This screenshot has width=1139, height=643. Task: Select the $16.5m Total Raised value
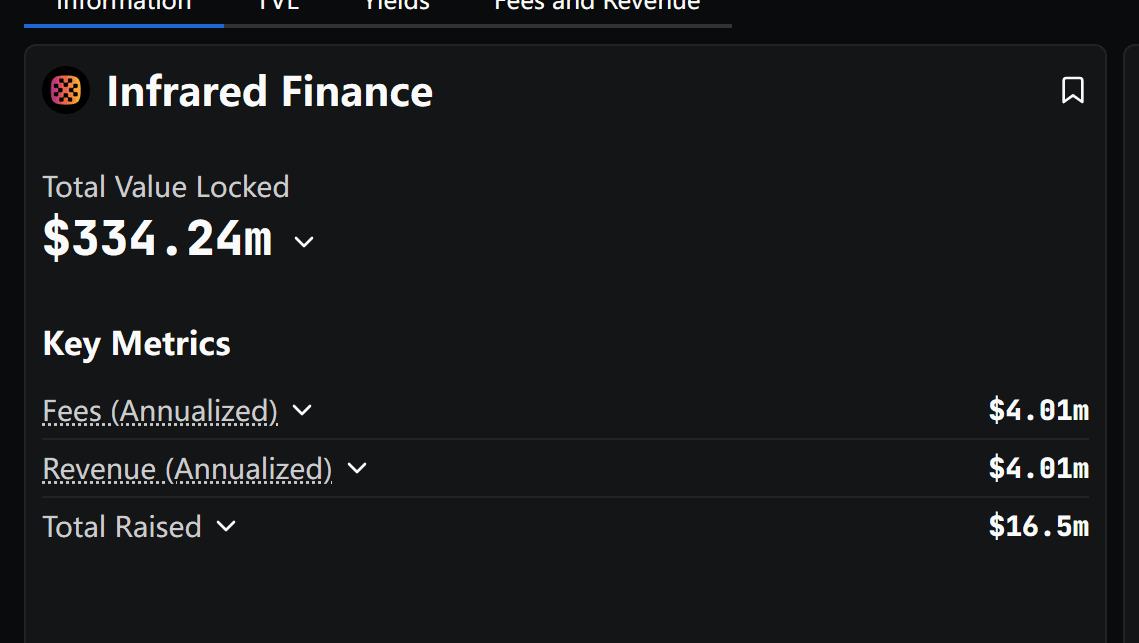(1038, 526)
